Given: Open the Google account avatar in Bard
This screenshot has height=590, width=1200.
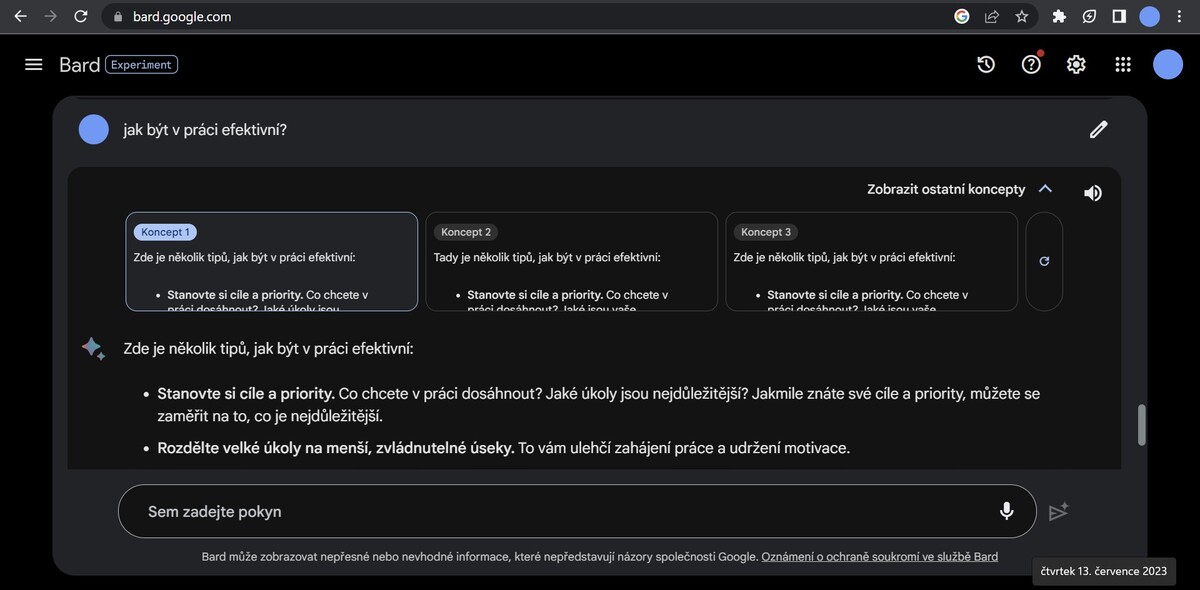Looking at the screenshot, I should (1168, 64).
